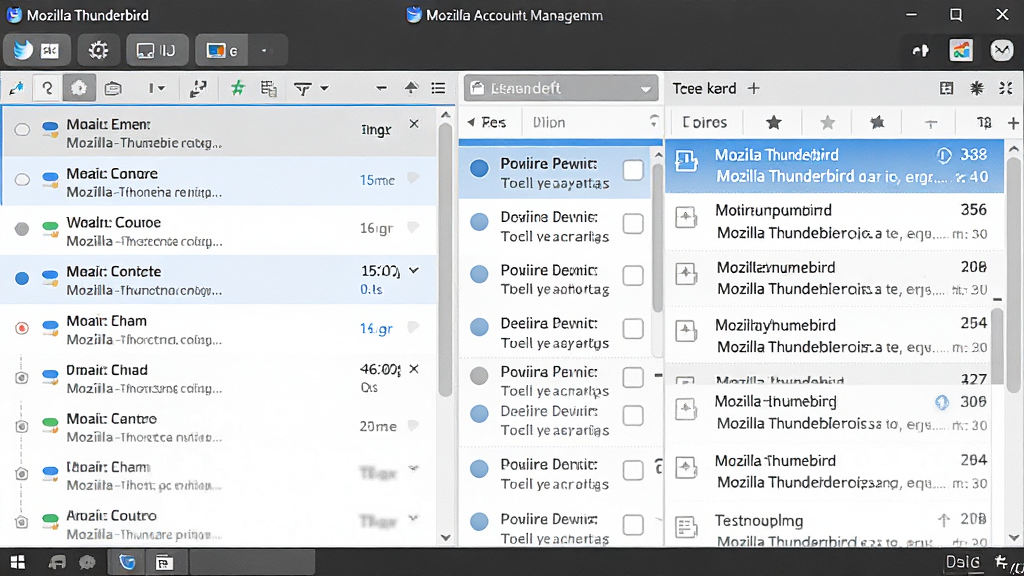Click the grid layout icon in the right pane header
Viewport: 1024px width, 576px height.
click(946, 88)
